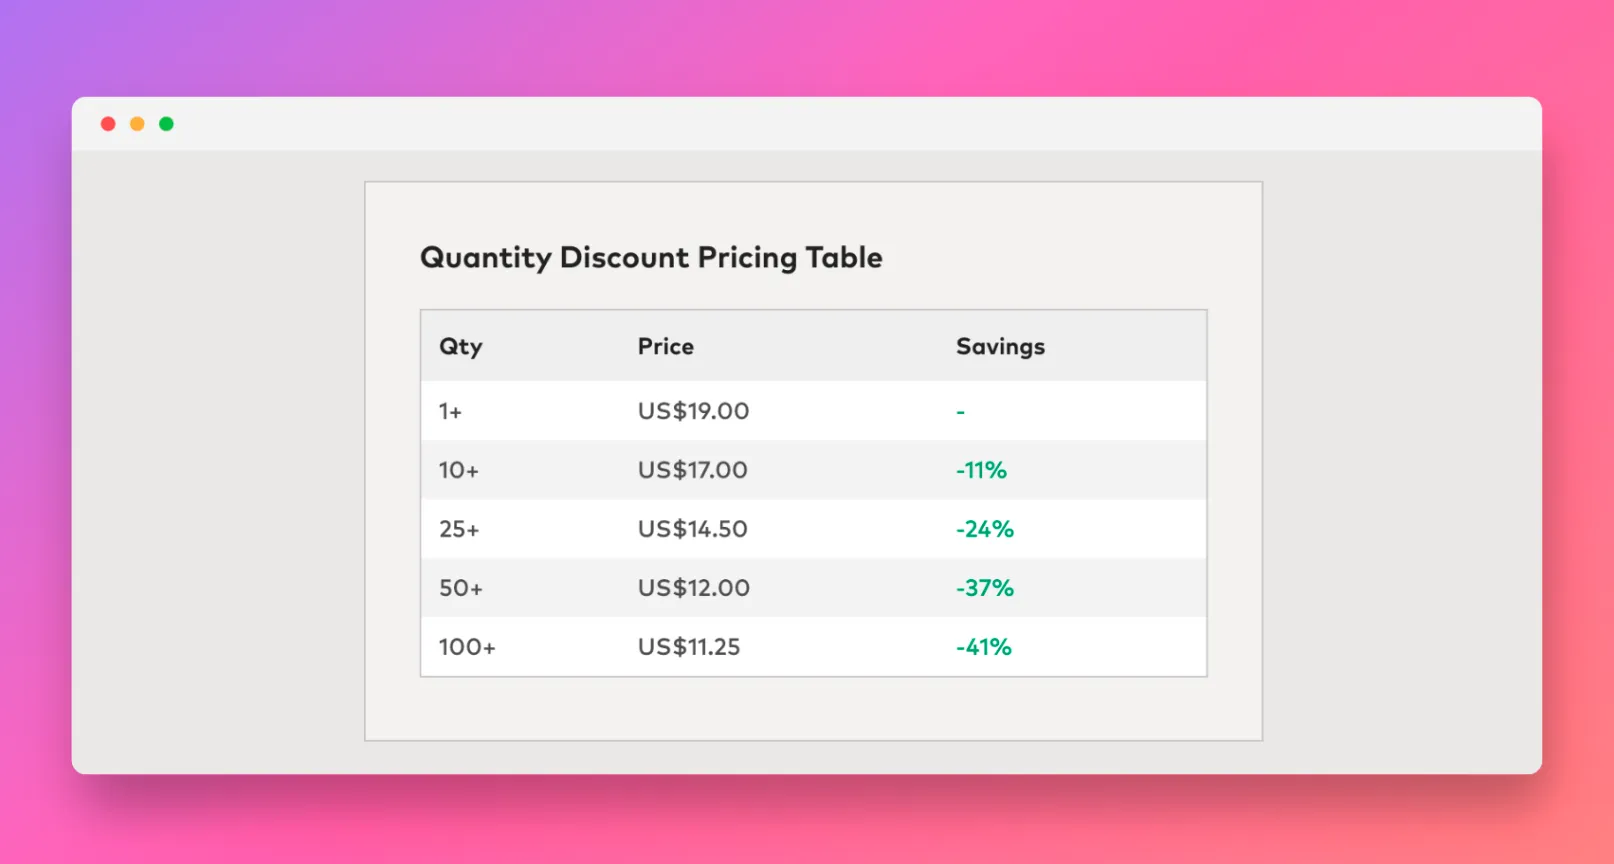Viewport: 1614px width, 864px height.
Task: Select the Price column header
Action: click(666, 346)
